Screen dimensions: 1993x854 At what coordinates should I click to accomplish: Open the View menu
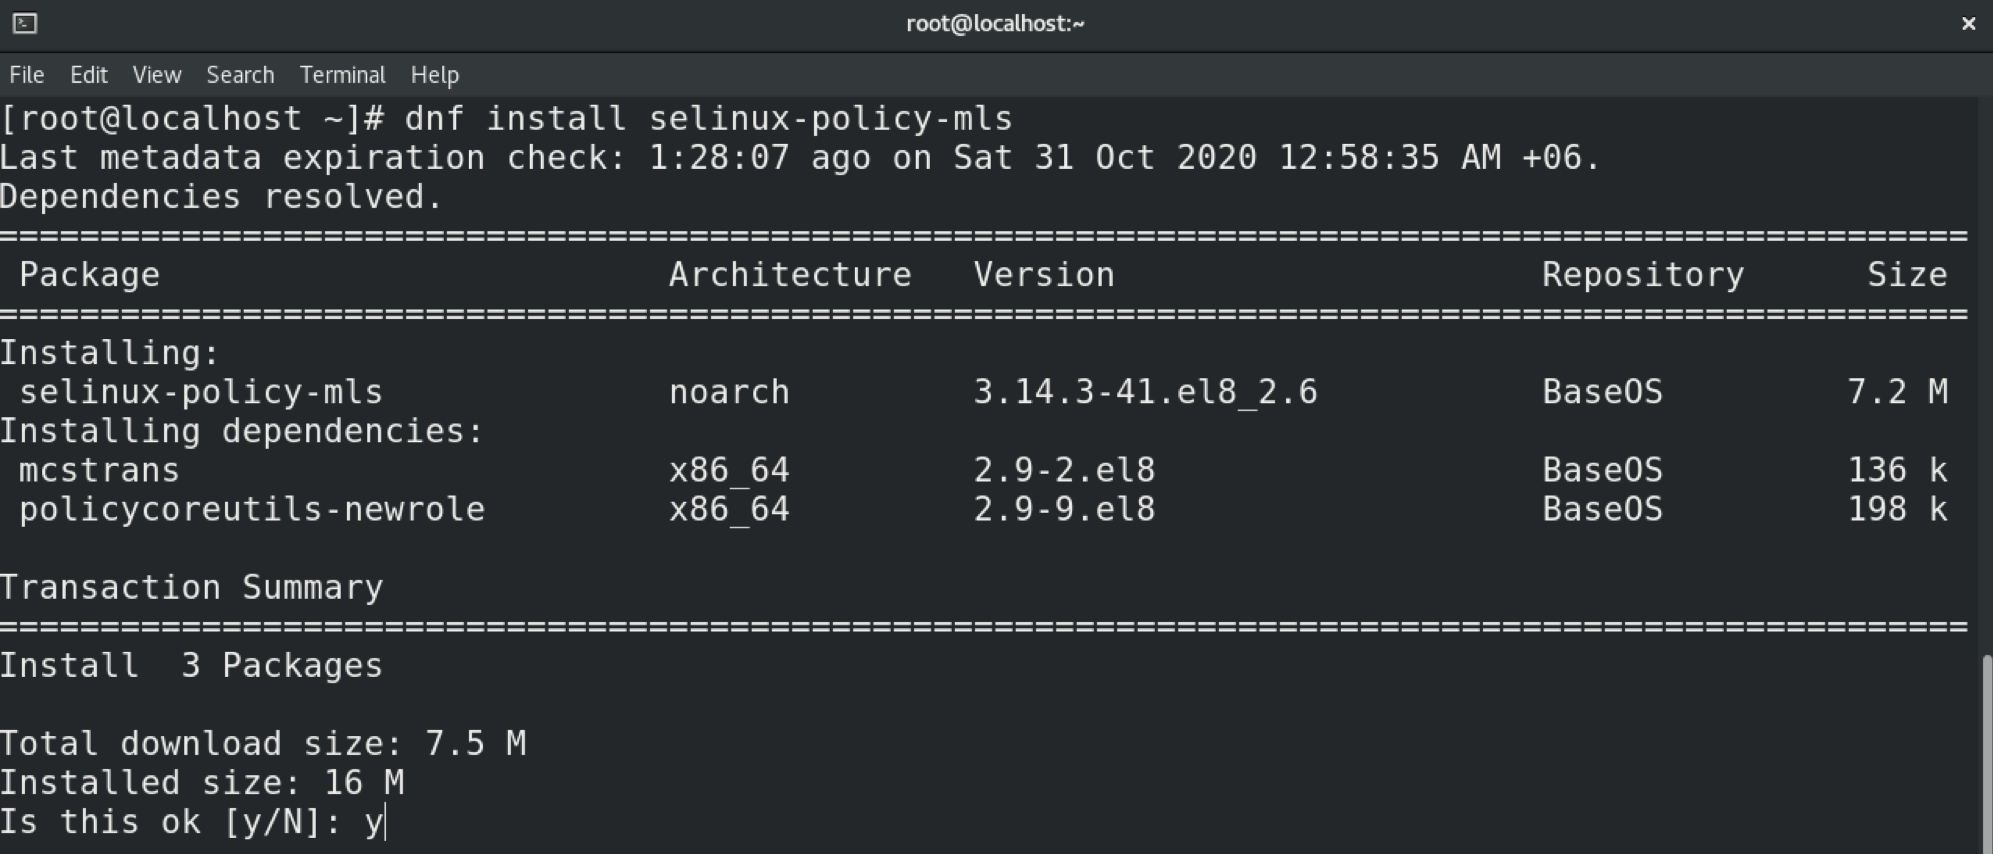[156, 75]
